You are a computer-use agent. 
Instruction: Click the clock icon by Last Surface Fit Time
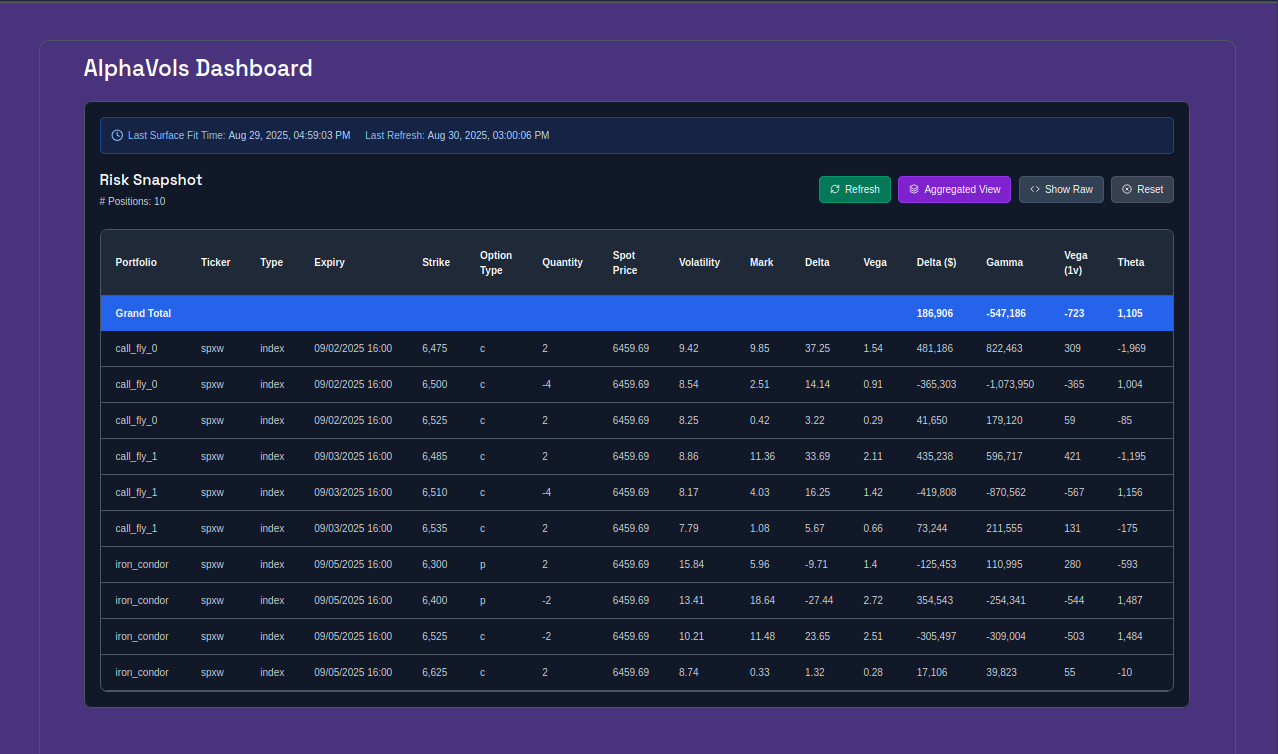117,135
